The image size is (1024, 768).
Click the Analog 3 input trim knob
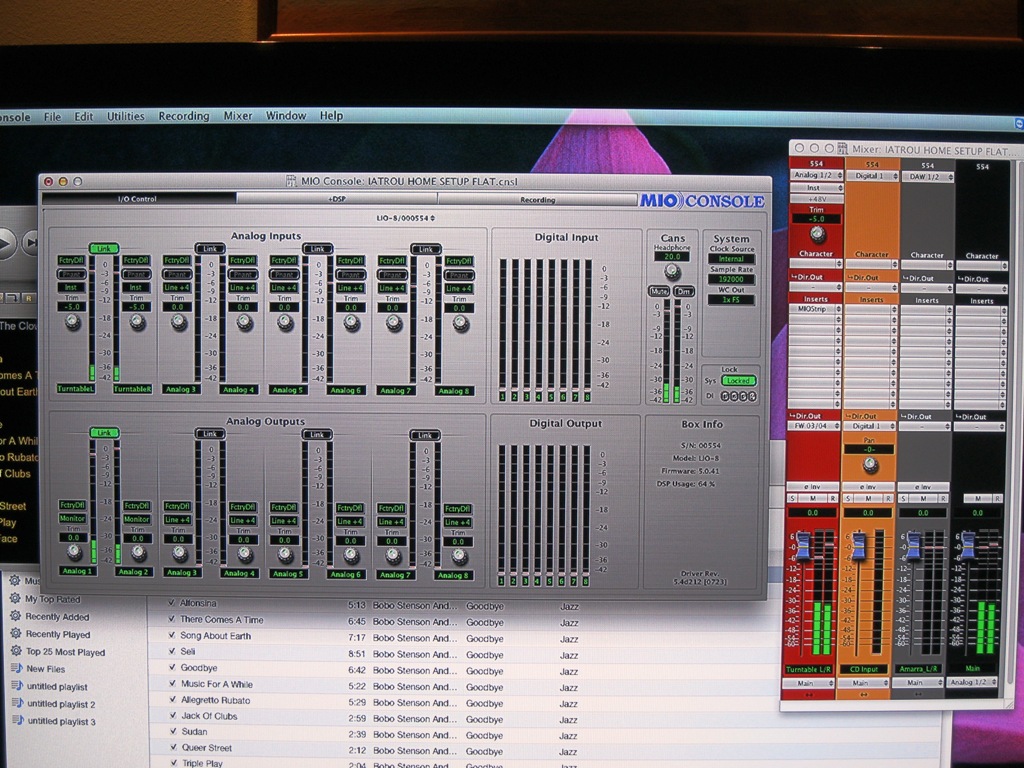point(178,322)
